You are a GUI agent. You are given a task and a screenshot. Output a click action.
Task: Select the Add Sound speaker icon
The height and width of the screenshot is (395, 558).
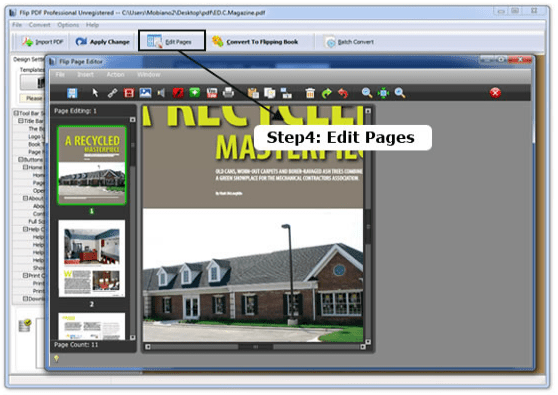161,93
